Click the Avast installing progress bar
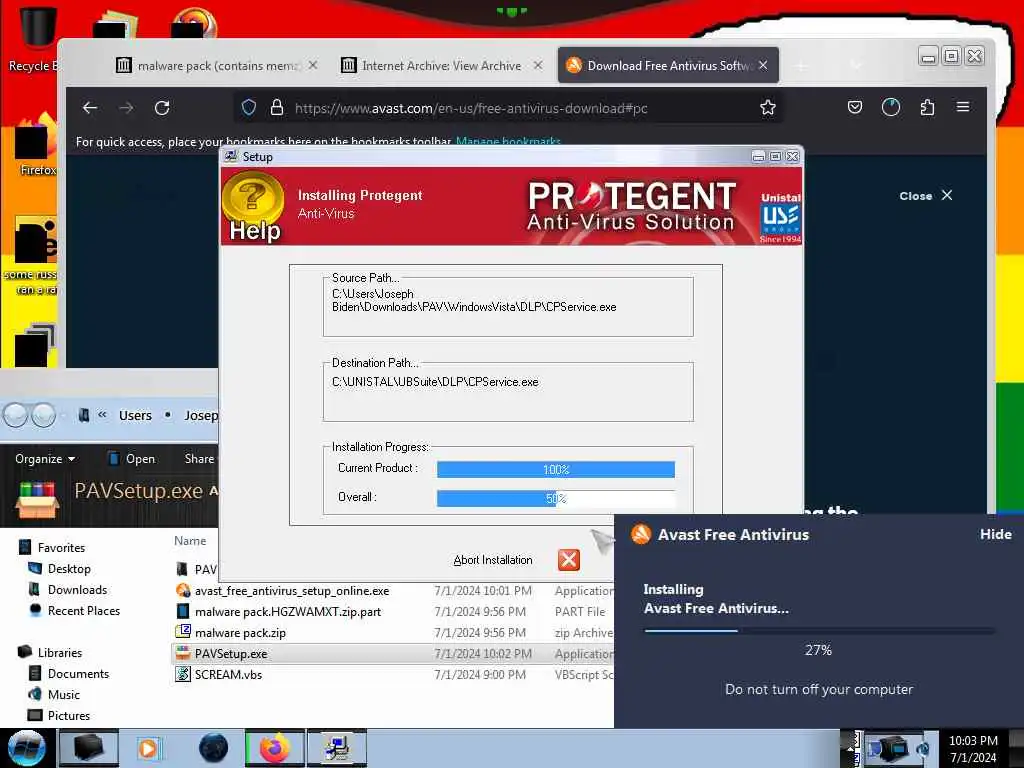 819,631
